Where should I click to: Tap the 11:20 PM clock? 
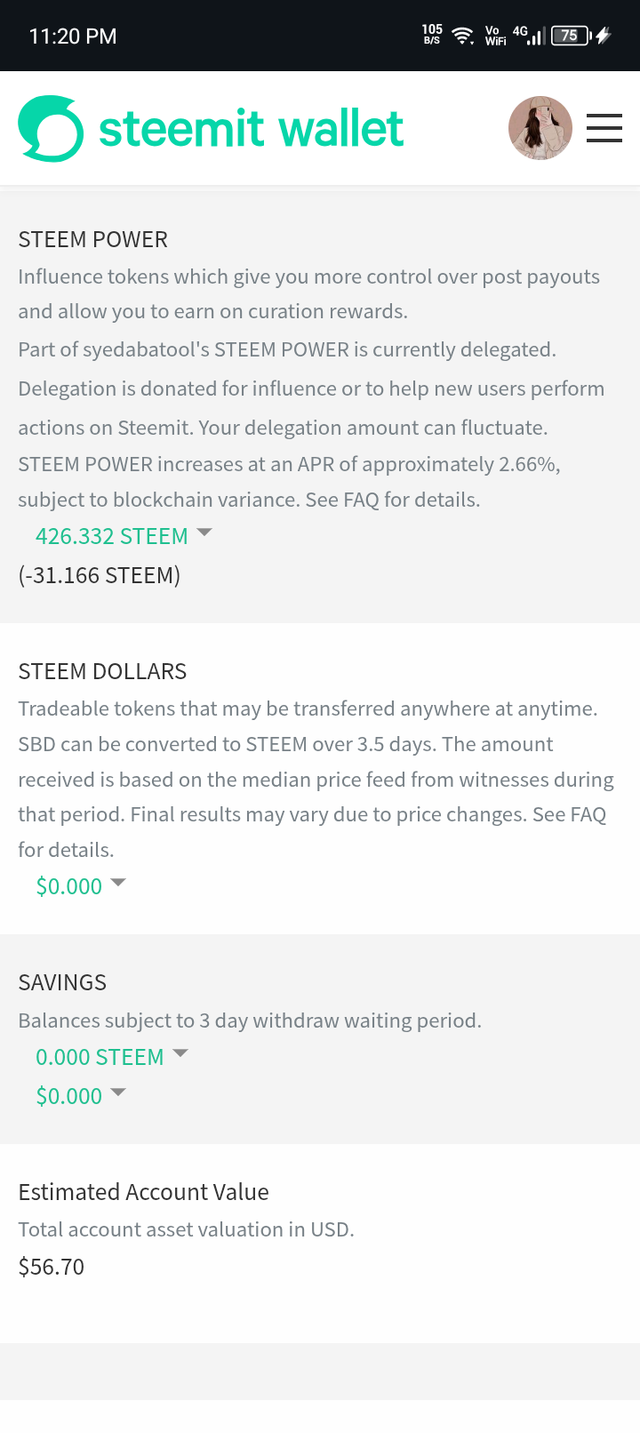tap(73, 36)
